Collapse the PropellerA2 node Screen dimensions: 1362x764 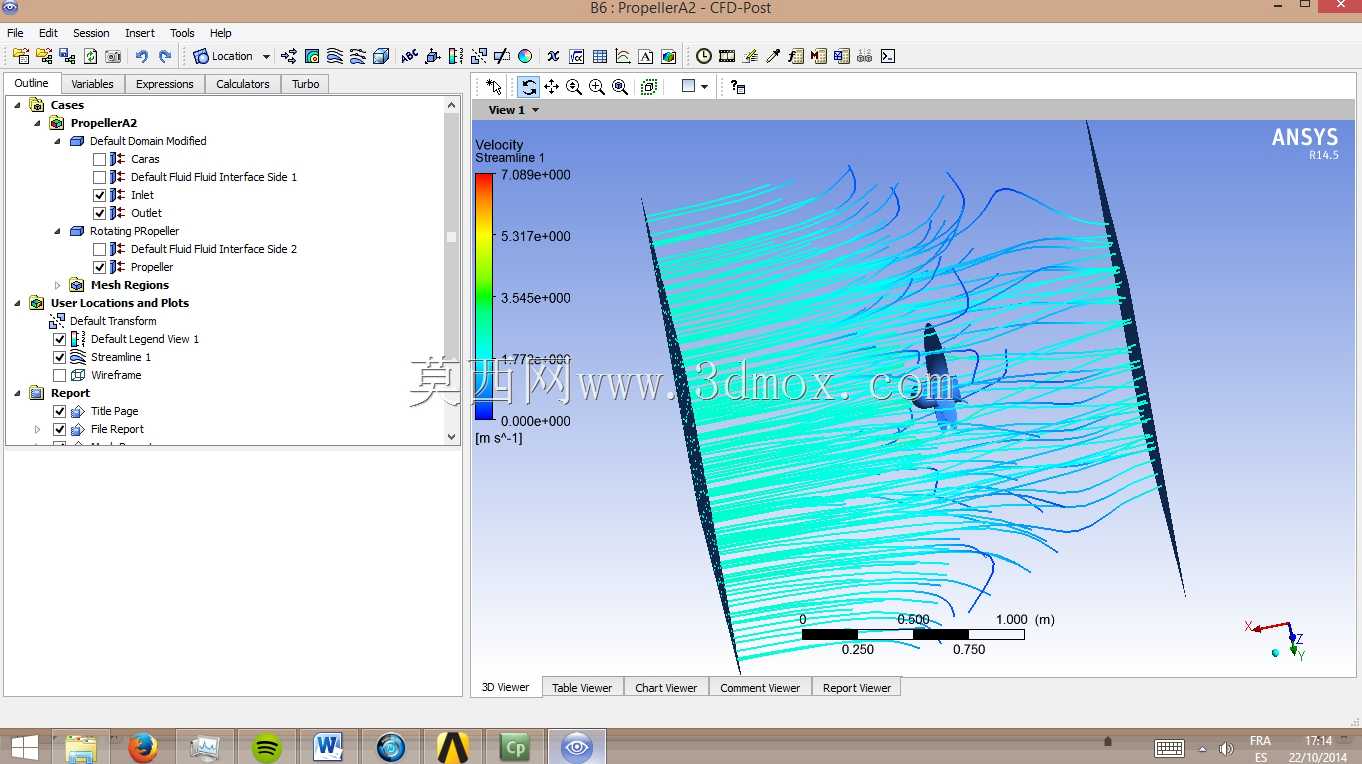pos(37,123)
